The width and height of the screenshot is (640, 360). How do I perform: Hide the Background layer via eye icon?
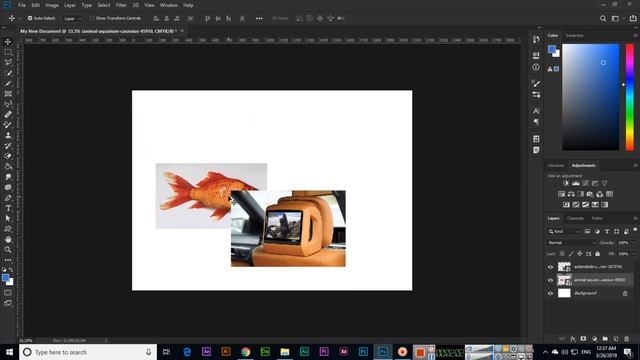click(550, 293)
